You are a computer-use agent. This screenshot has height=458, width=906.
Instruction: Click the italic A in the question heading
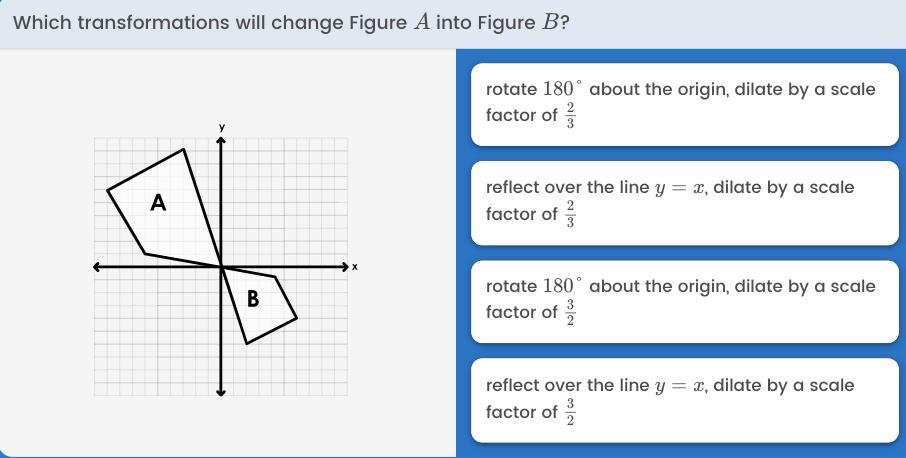(421, 22)
